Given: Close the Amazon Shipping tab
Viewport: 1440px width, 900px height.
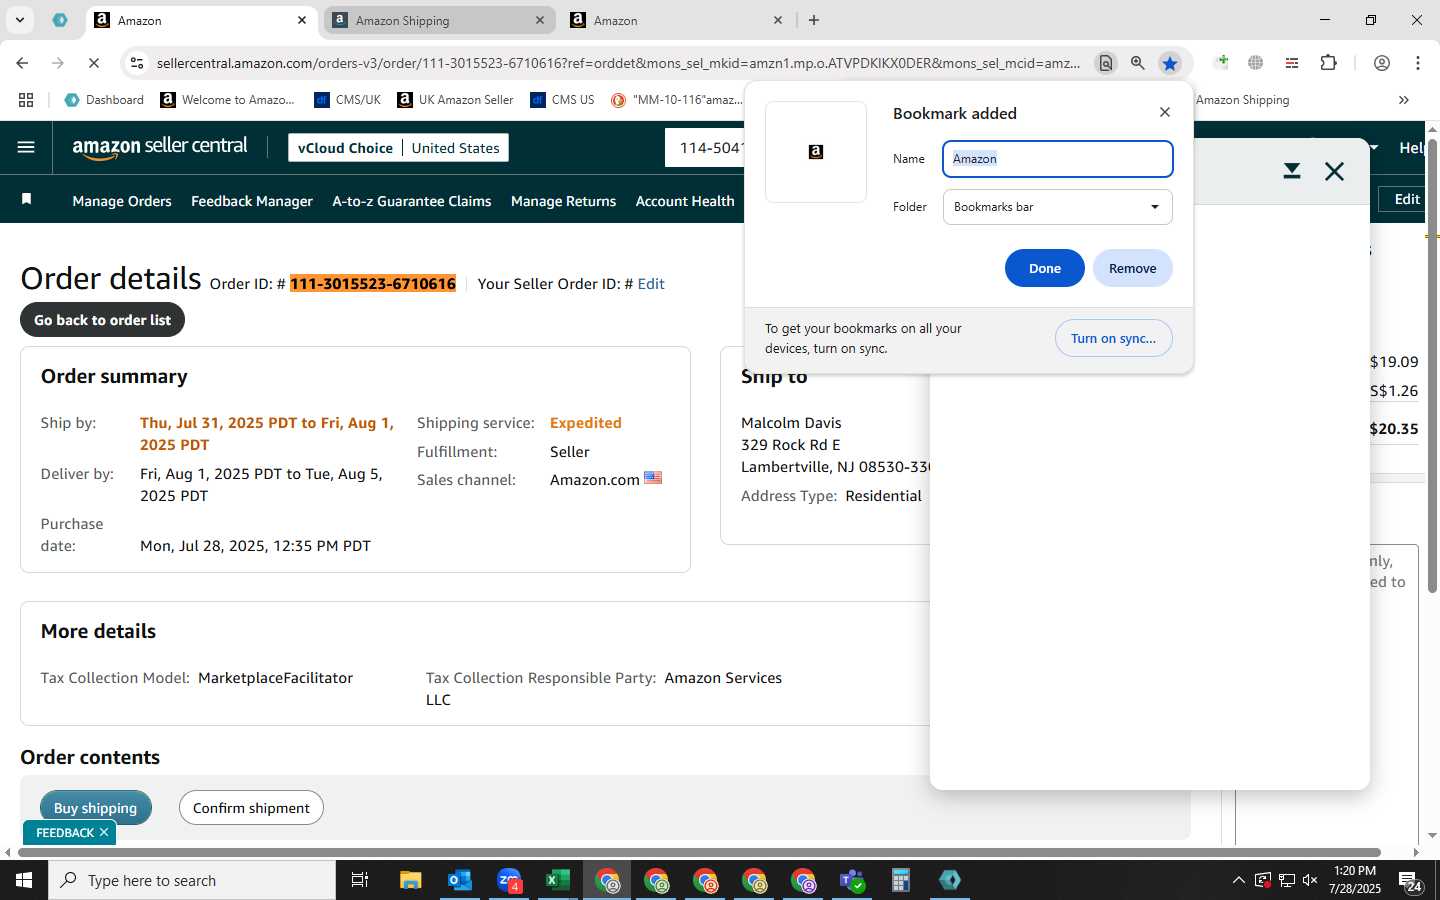Looking at the screenshot, I should coord(540,20).
